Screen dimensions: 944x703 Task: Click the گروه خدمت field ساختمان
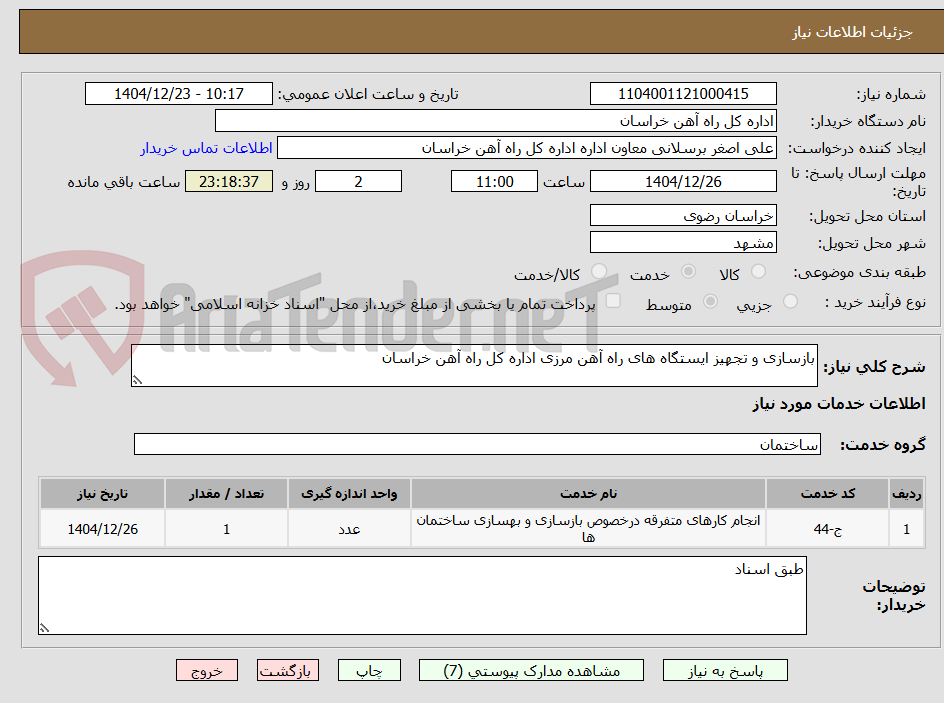[477, 444]
